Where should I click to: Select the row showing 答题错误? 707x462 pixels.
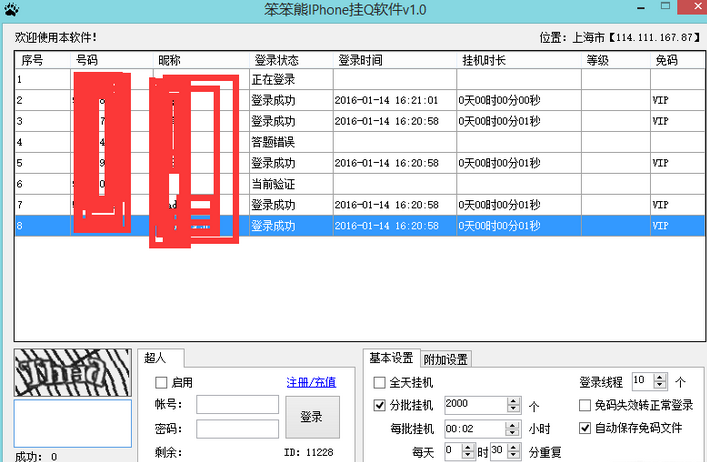coord(360,142)
